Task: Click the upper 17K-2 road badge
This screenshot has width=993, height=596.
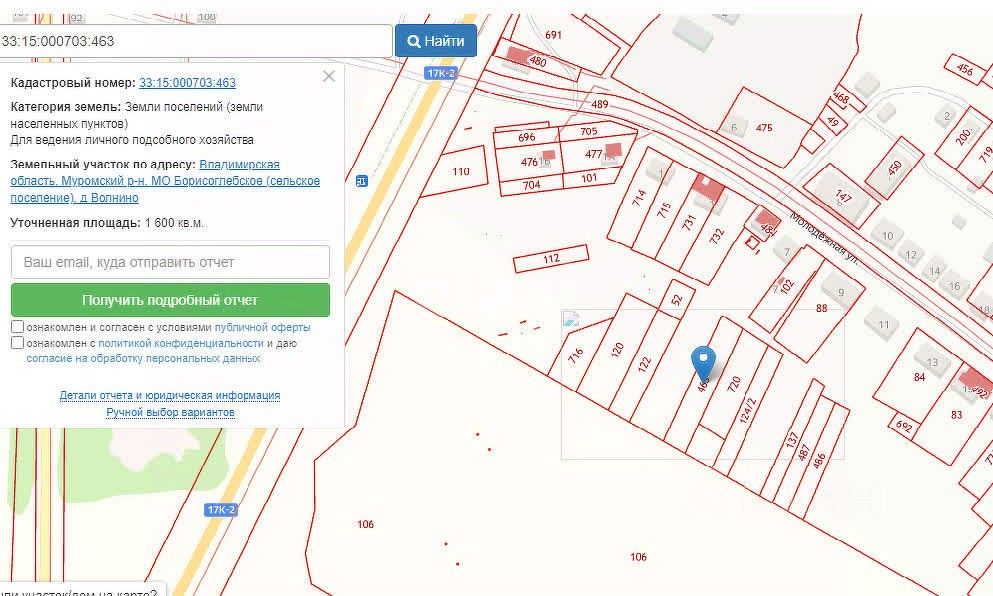Action: [x=441, y=73]
